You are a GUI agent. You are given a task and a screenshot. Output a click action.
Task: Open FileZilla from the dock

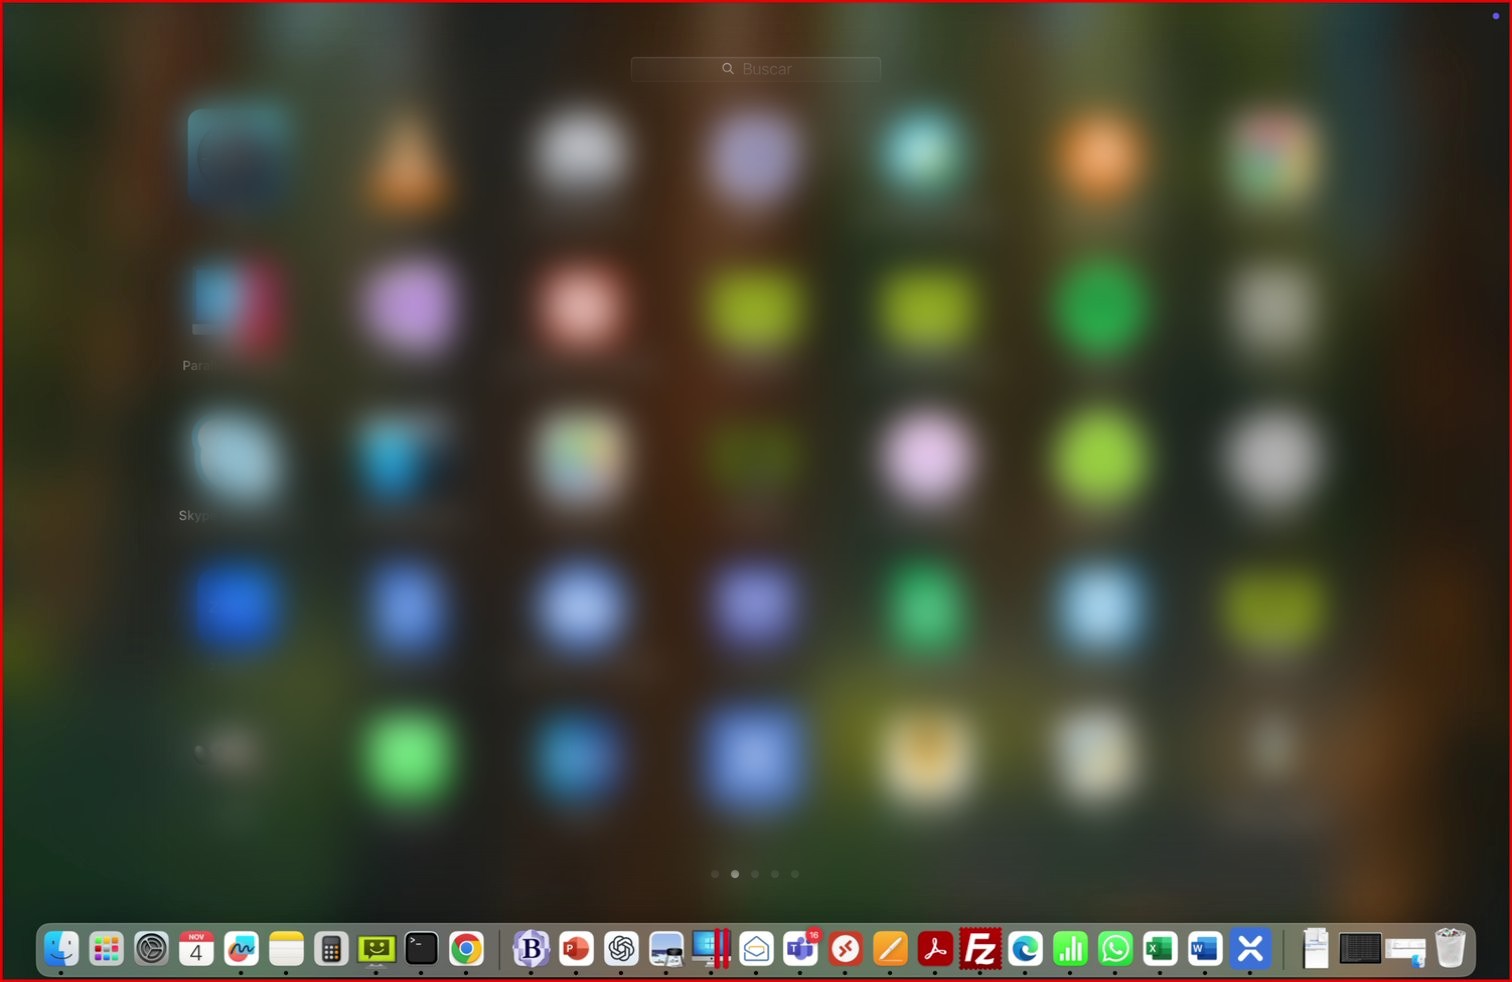tap(980, 948)
